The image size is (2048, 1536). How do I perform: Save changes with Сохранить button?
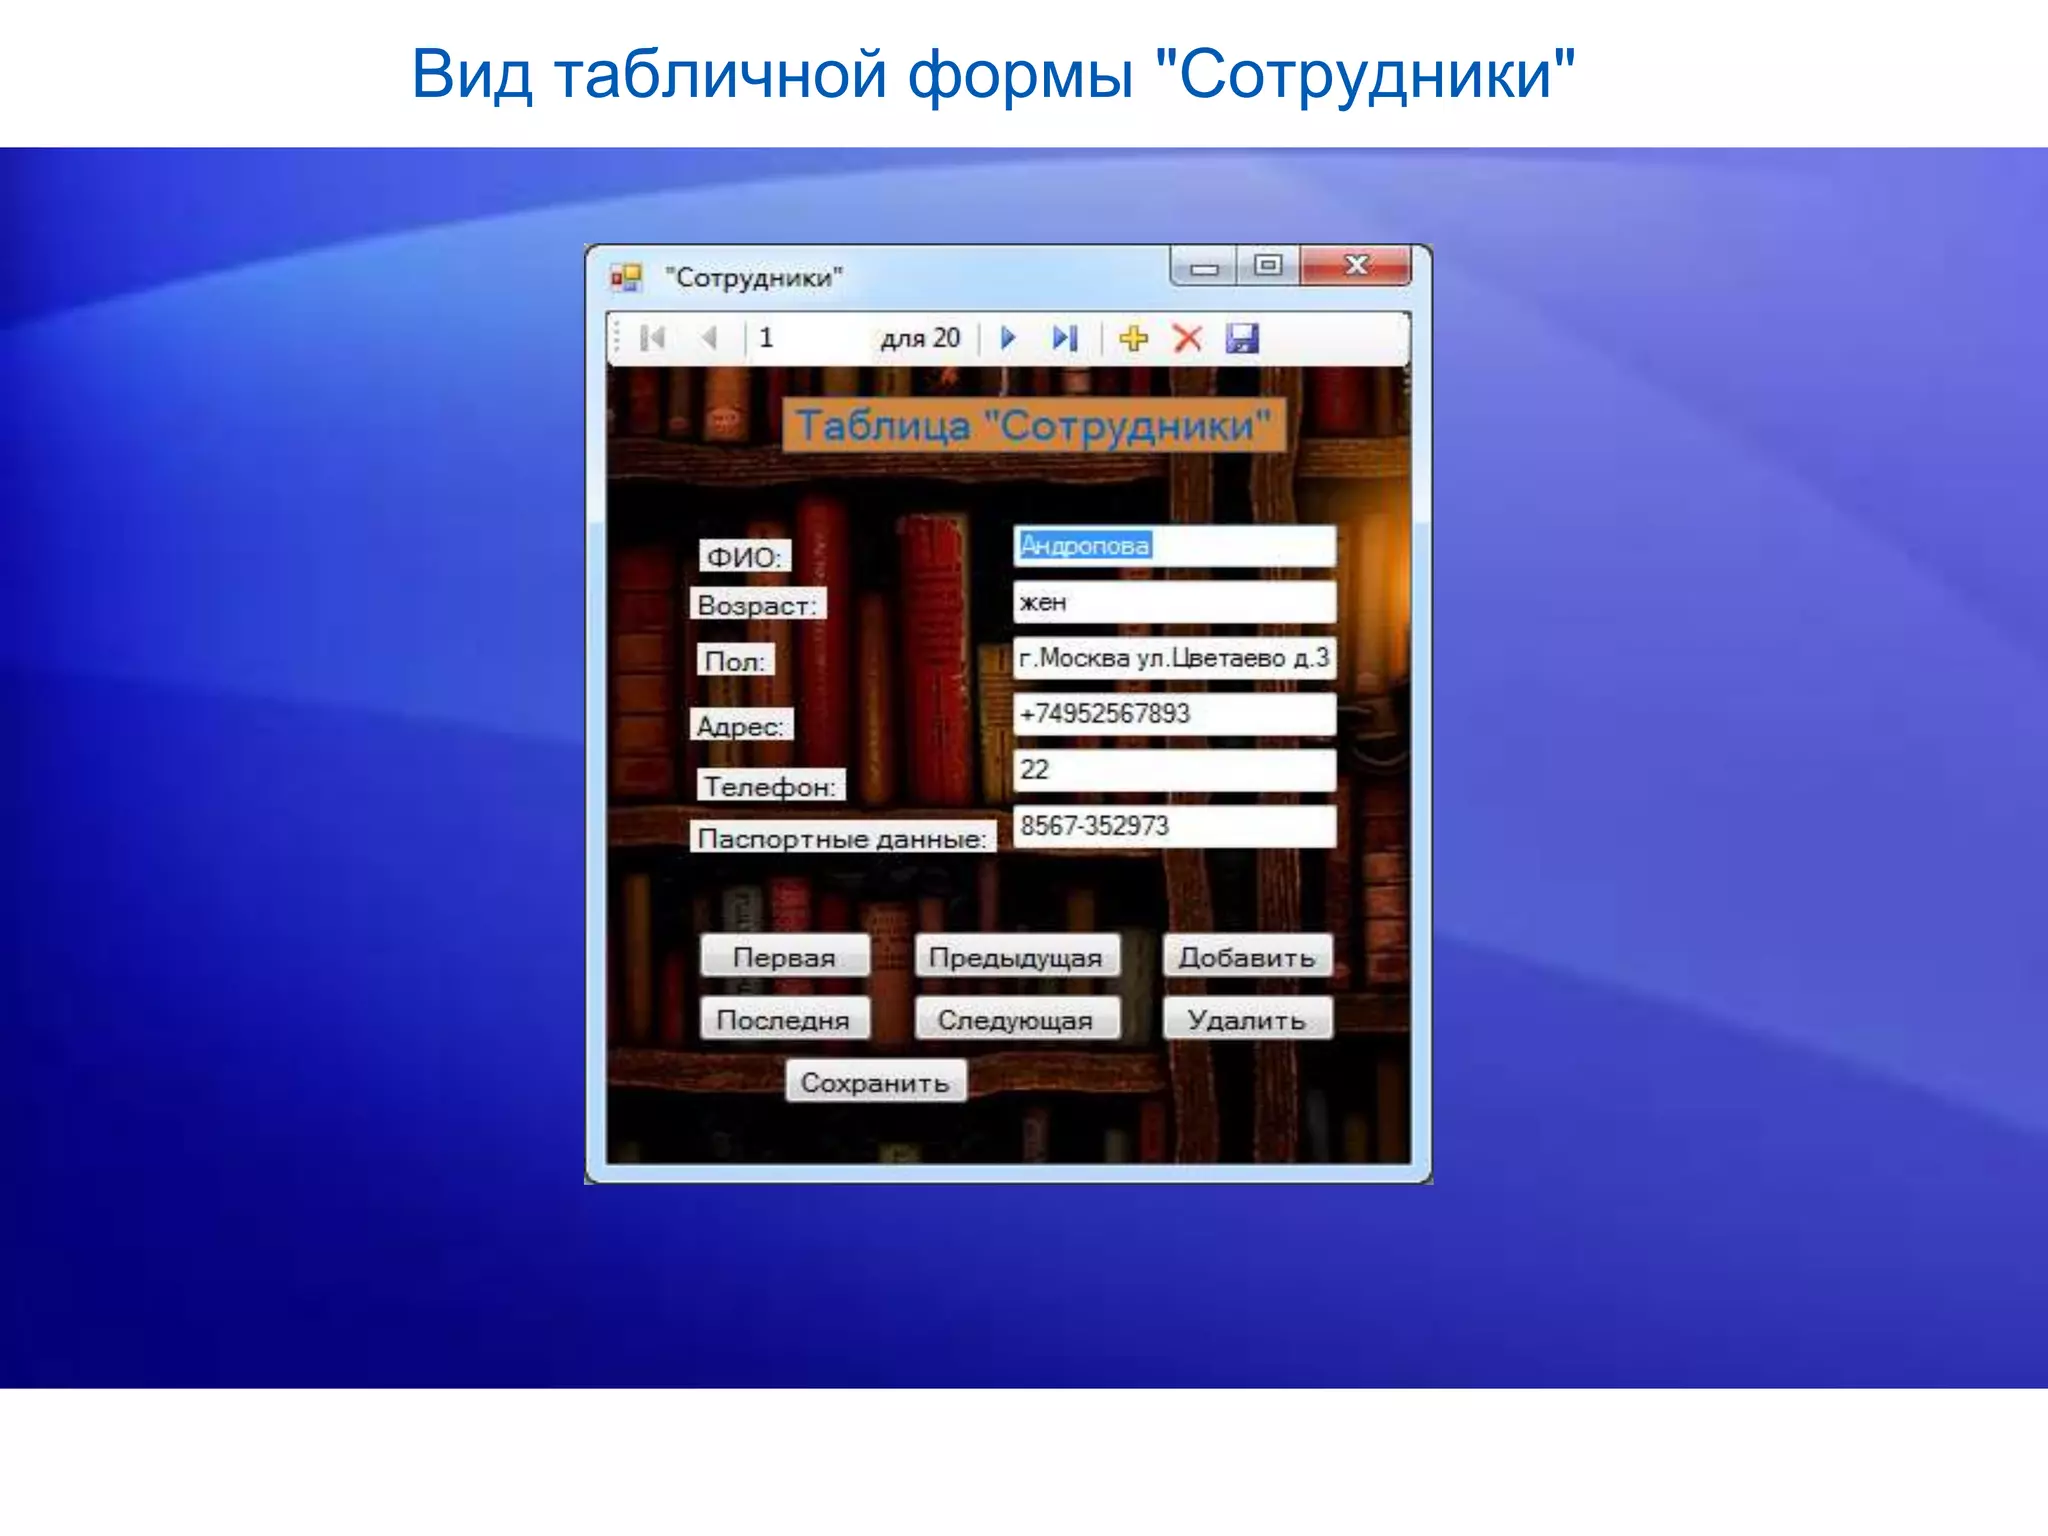[x=876, y=1082]
